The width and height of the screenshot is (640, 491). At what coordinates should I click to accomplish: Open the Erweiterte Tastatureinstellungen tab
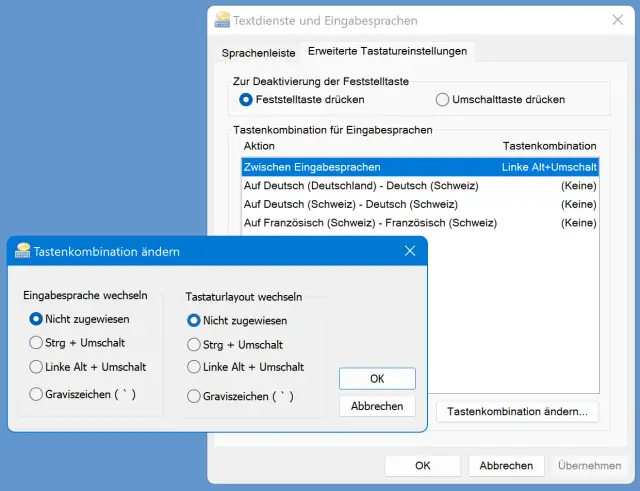[x=386, y=51]
